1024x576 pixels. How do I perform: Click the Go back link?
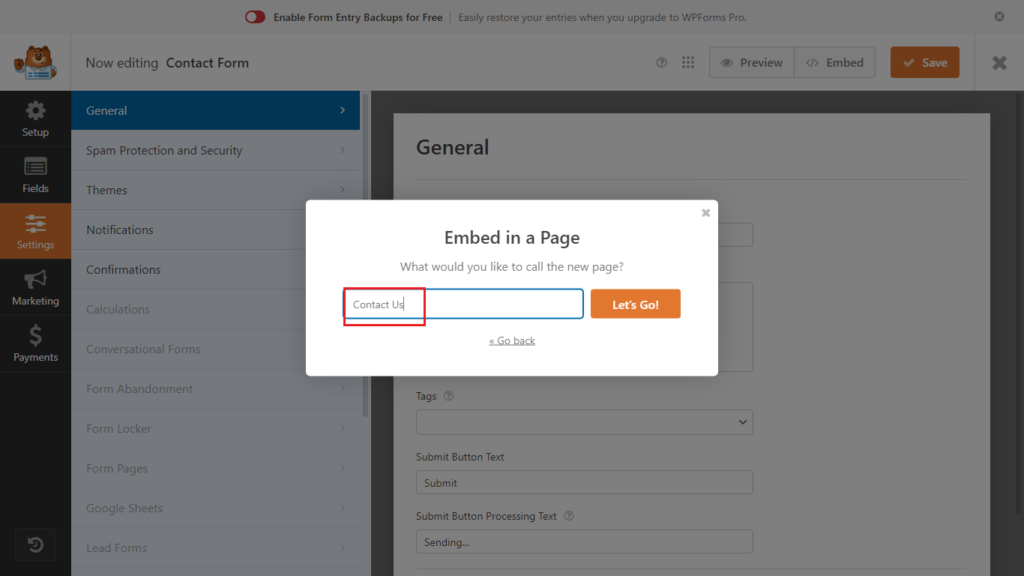pos(512,341)
